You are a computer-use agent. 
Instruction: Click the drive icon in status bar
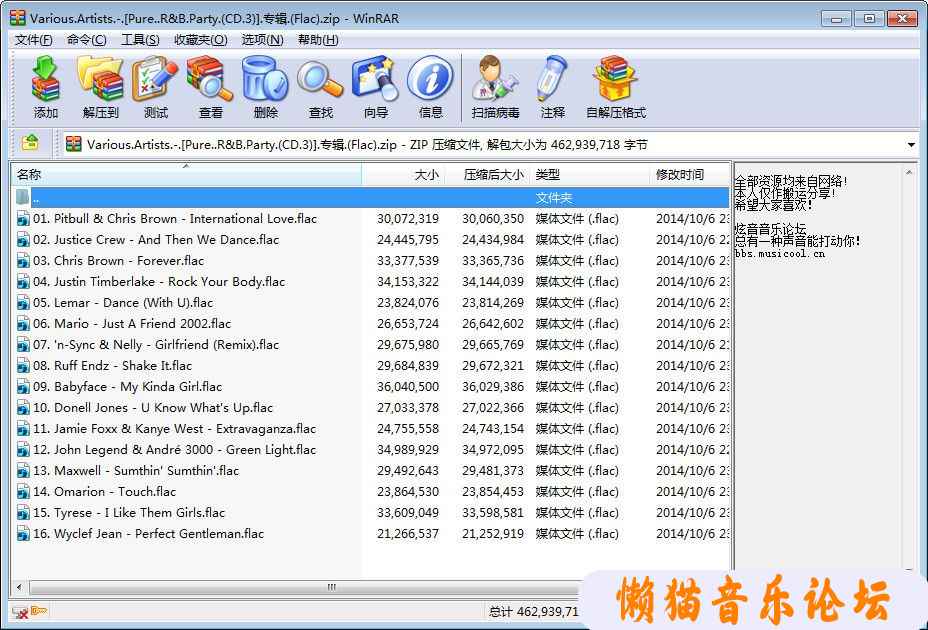click(x=20, y=612)
